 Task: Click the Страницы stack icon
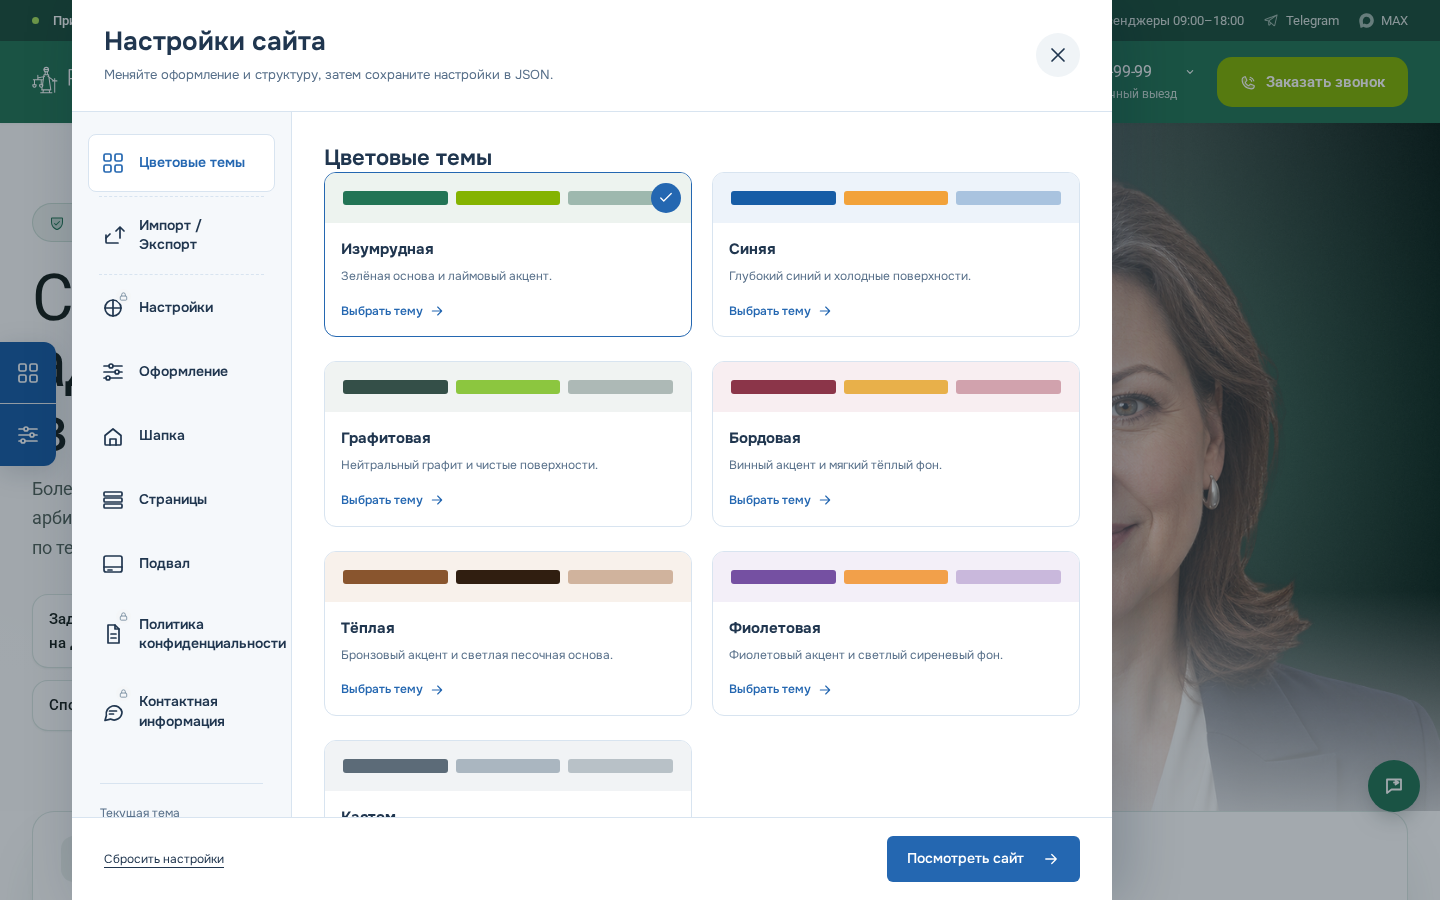pos(113,500)
